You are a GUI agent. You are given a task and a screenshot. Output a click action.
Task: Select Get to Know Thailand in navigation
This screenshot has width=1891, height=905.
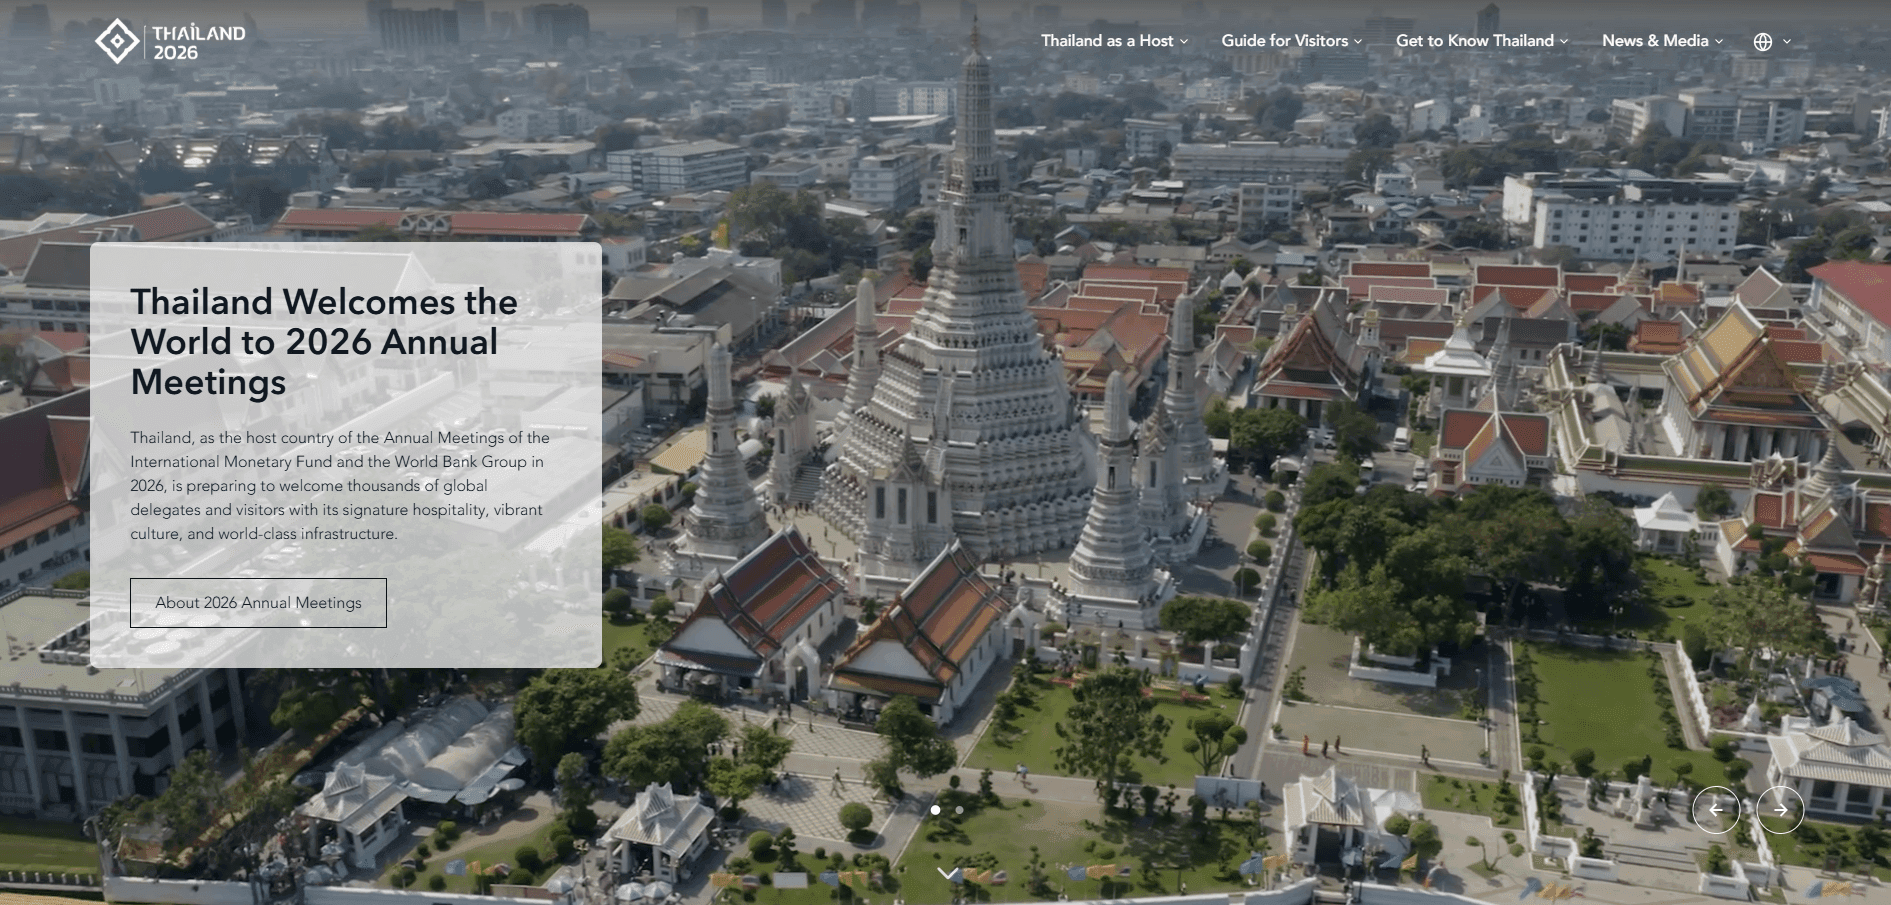click(x=1474, y=41)
